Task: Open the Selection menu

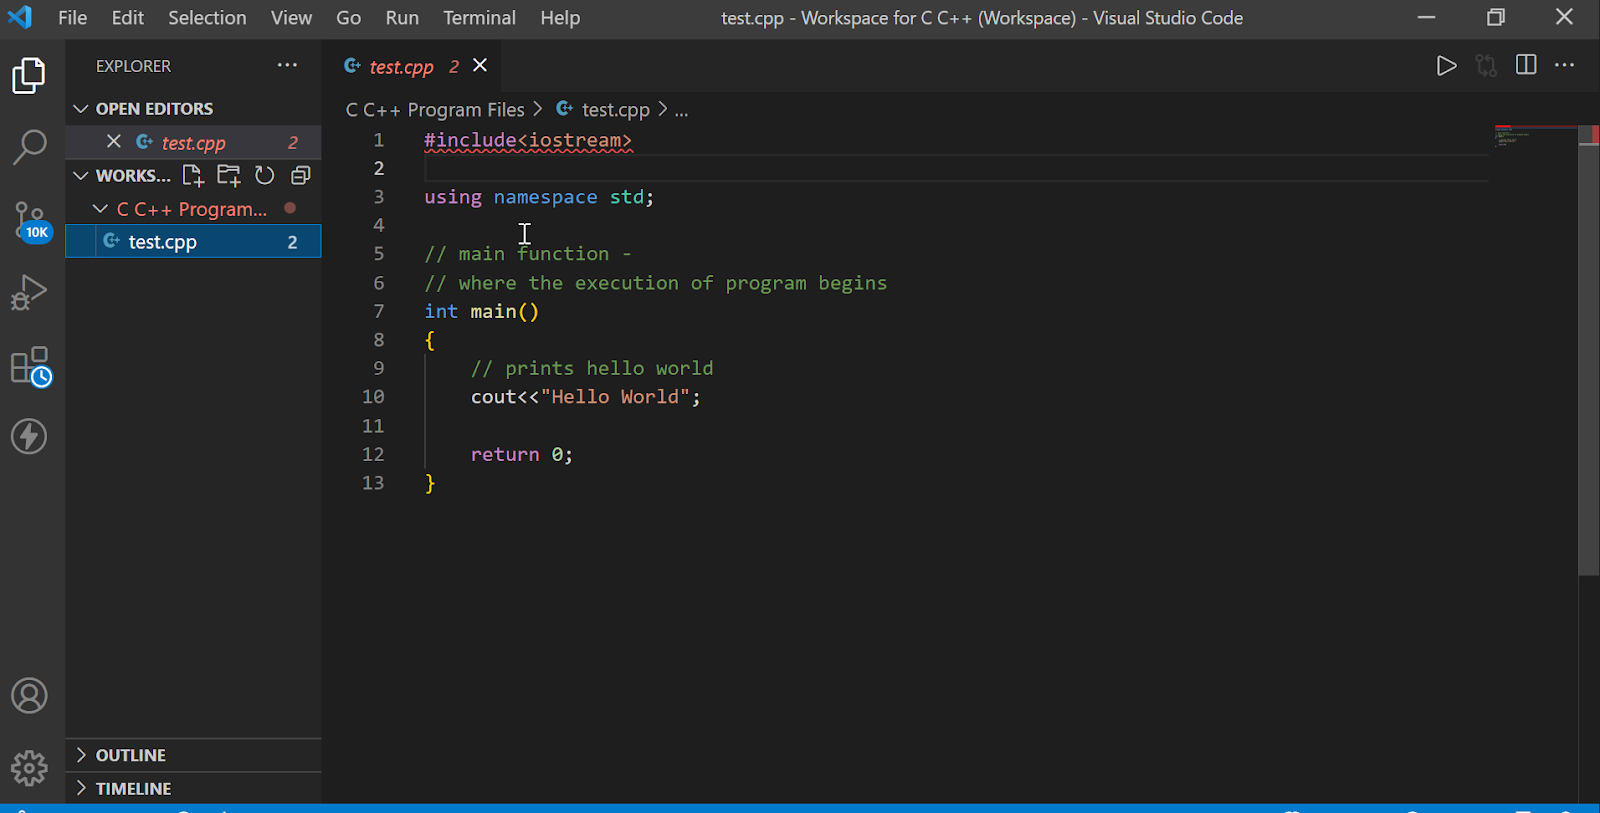Action: (x=207, y=18)
